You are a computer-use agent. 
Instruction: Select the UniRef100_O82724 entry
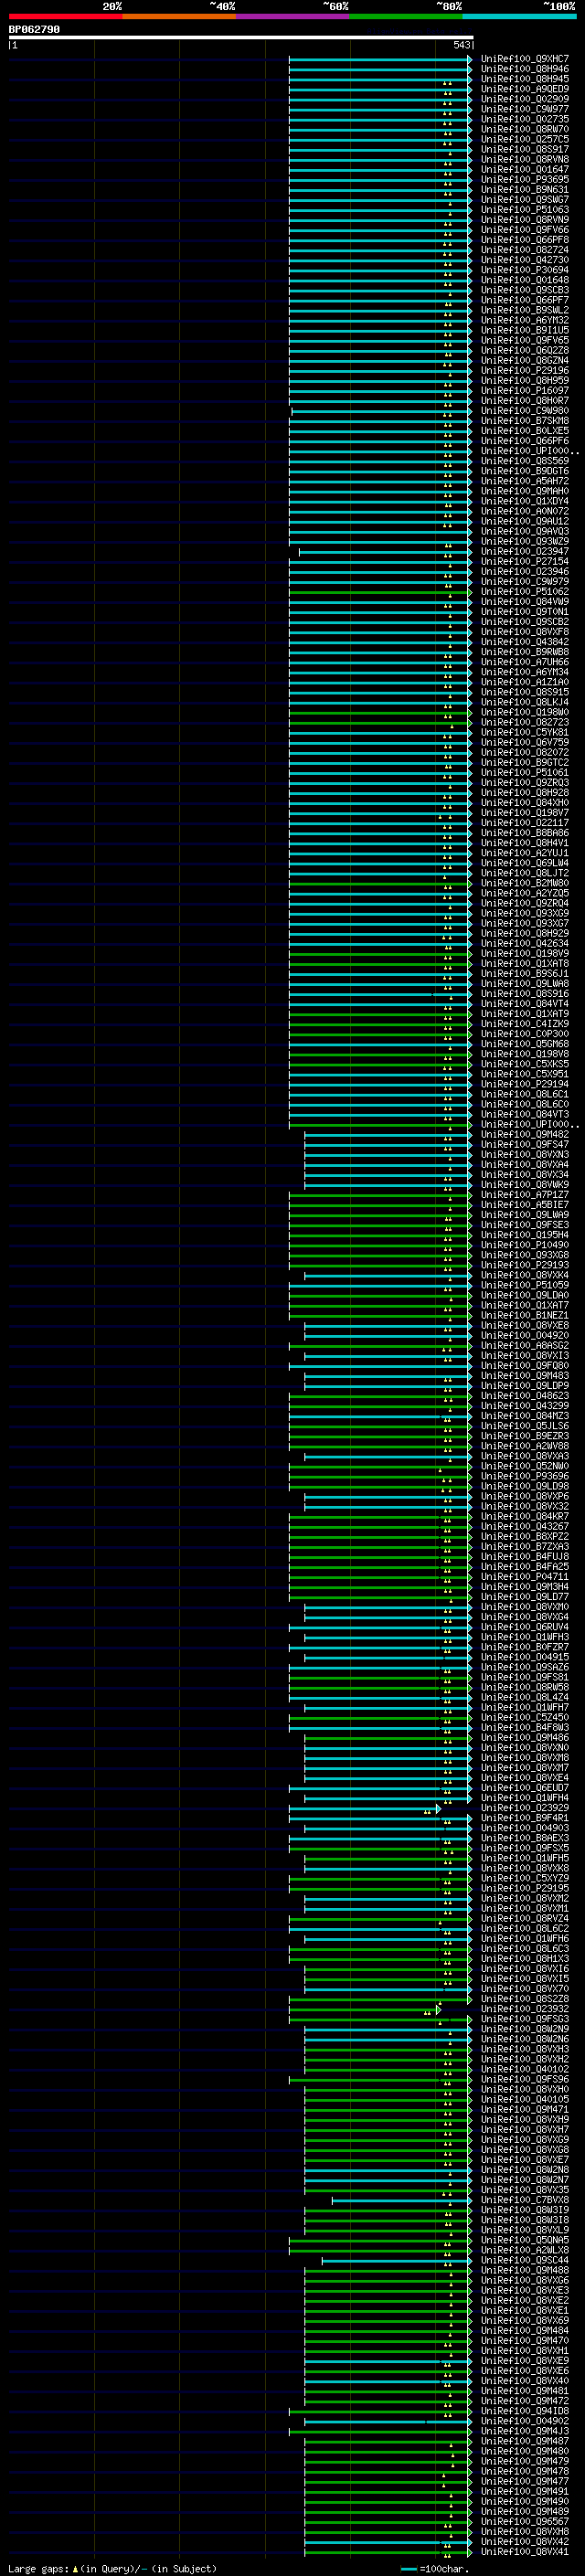point(525,250)
